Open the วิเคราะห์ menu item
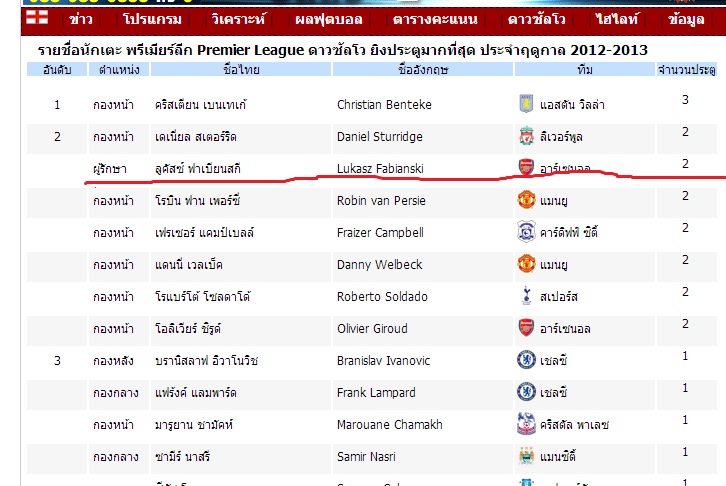Screen dimensions: 726x486 [x=238, y=19]
